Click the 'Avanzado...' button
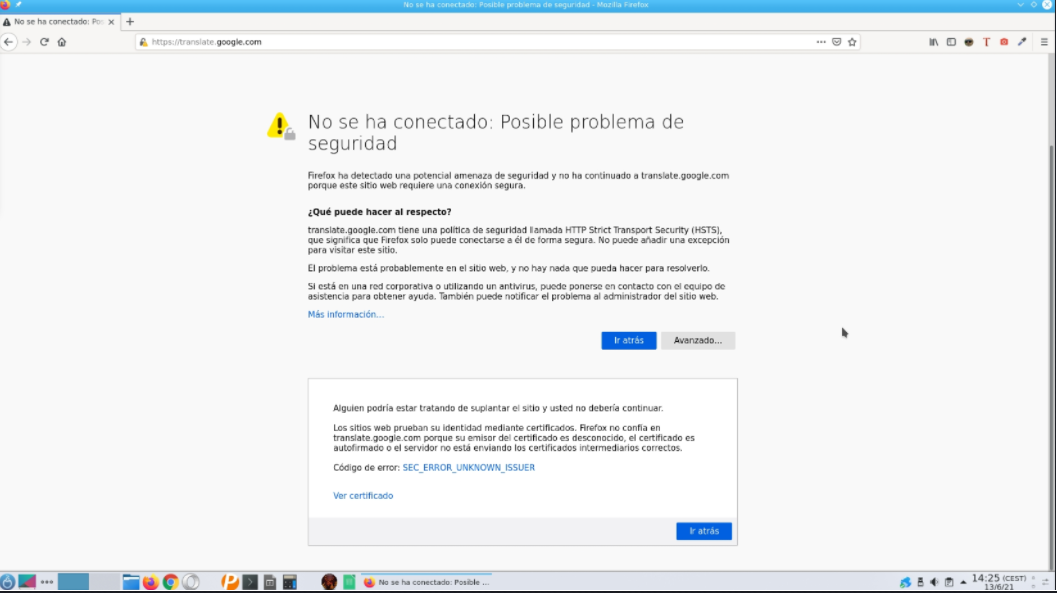 698,340
